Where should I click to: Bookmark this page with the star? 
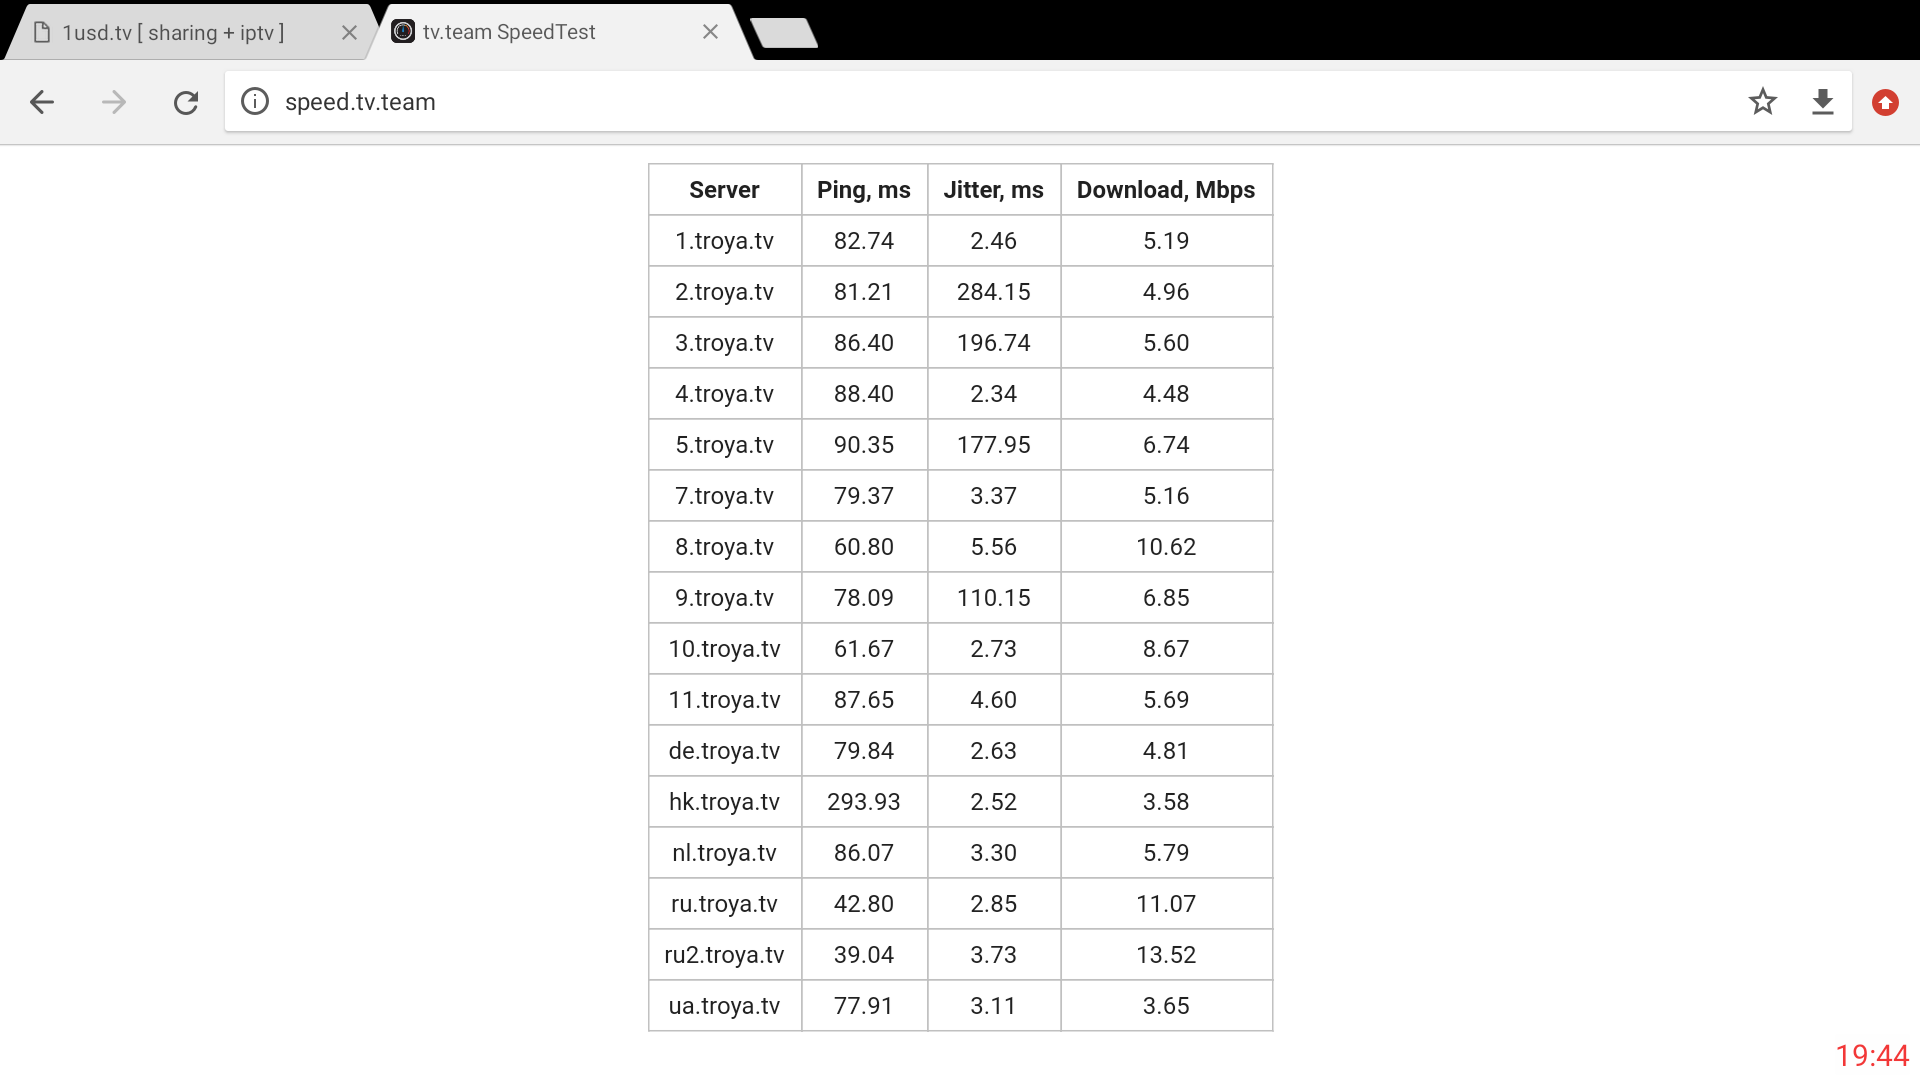1762,102
